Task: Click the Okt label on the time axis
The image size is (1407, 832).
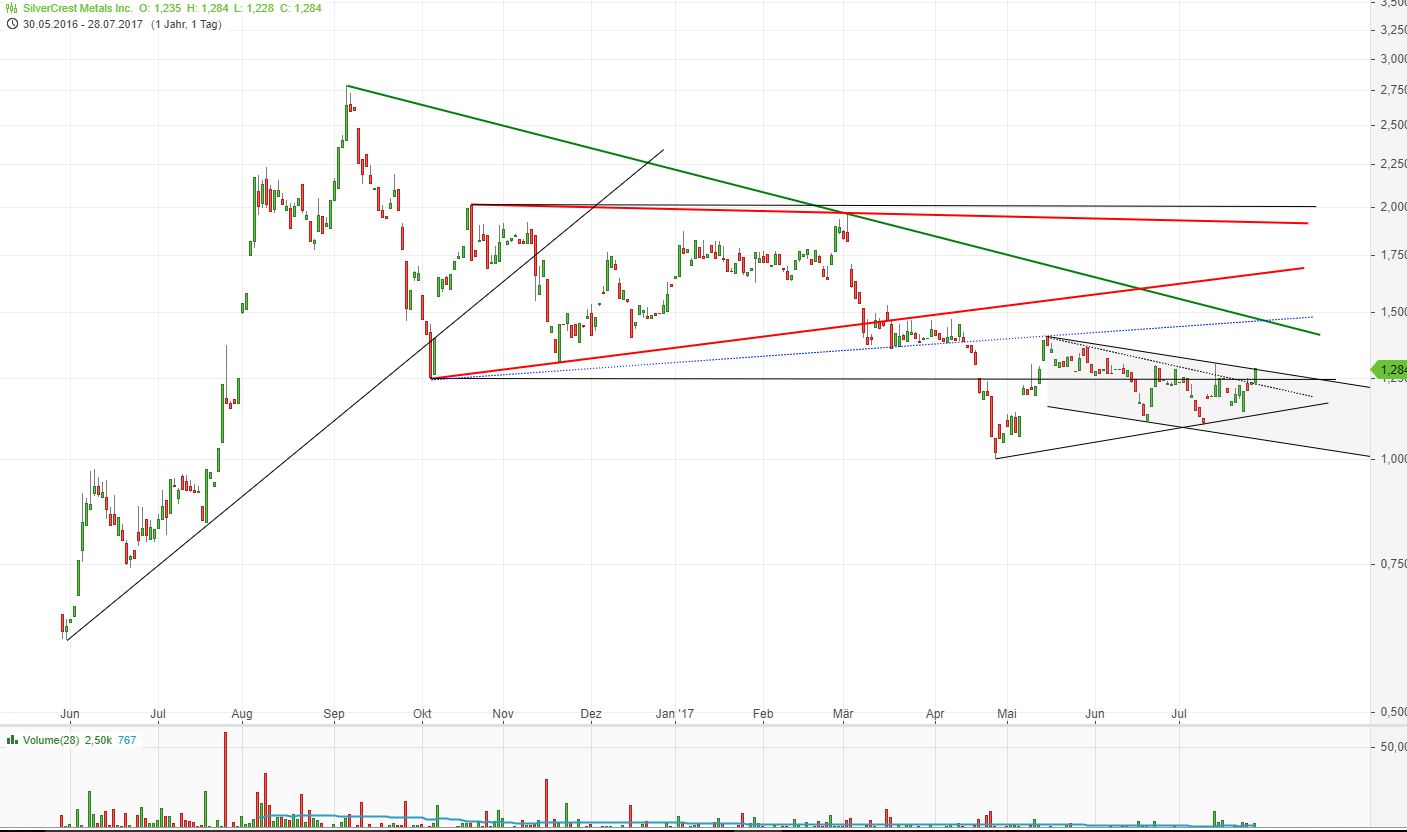Action: point(422,714)
